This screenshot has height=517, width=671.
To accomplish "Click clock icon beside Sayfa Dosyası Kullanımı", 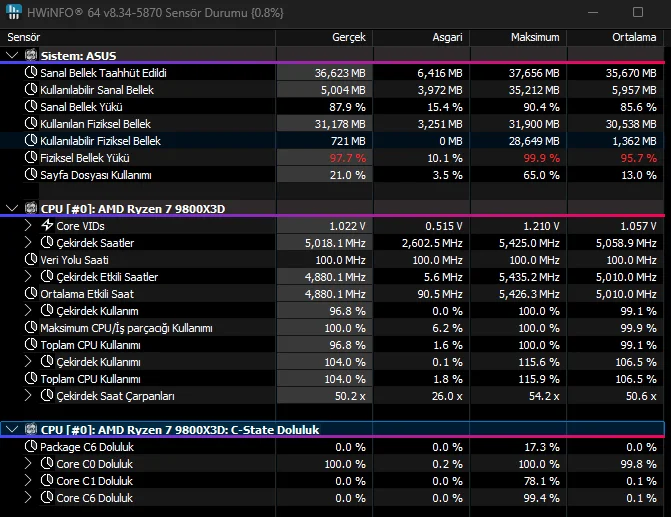I will click(31, 175).
